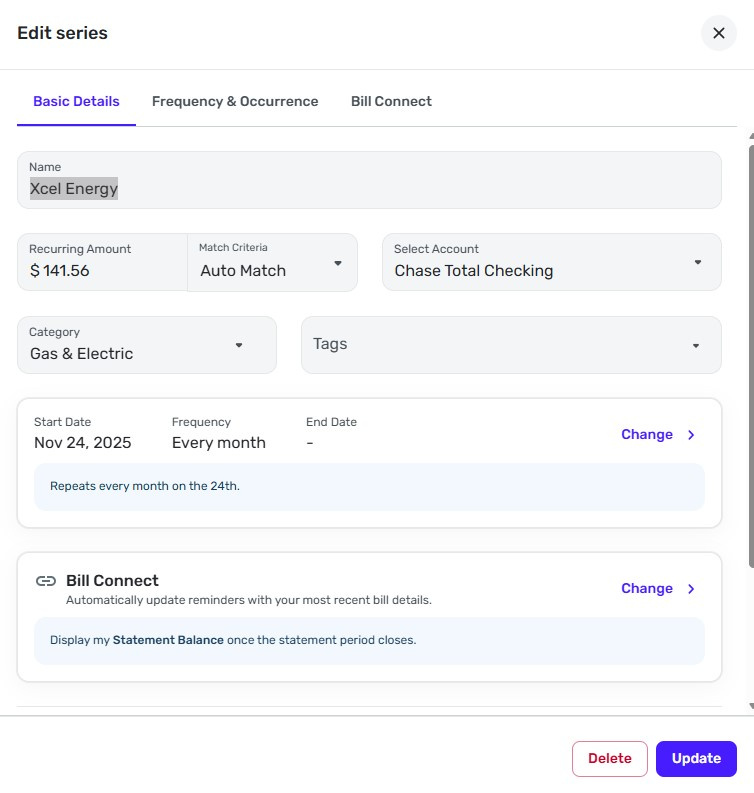Click Change link for start date schedule
Image resolution: width=754 pixels, height=793 pixels.
(x=647, y=435)
